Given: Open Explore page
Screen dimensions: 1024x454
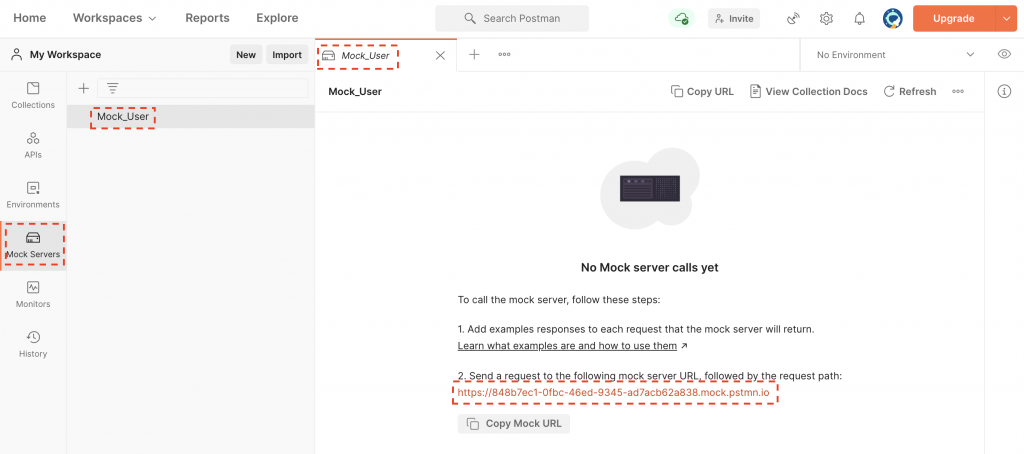Looking at the screenshot, I should (x=277, y=18).
